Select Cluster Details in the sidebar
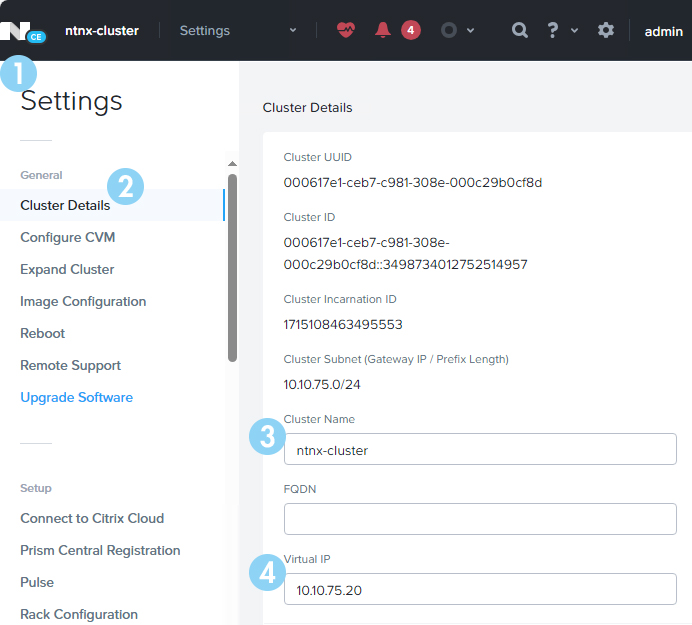The height and width of the screenshot is (625, 692). coord(113,205)
